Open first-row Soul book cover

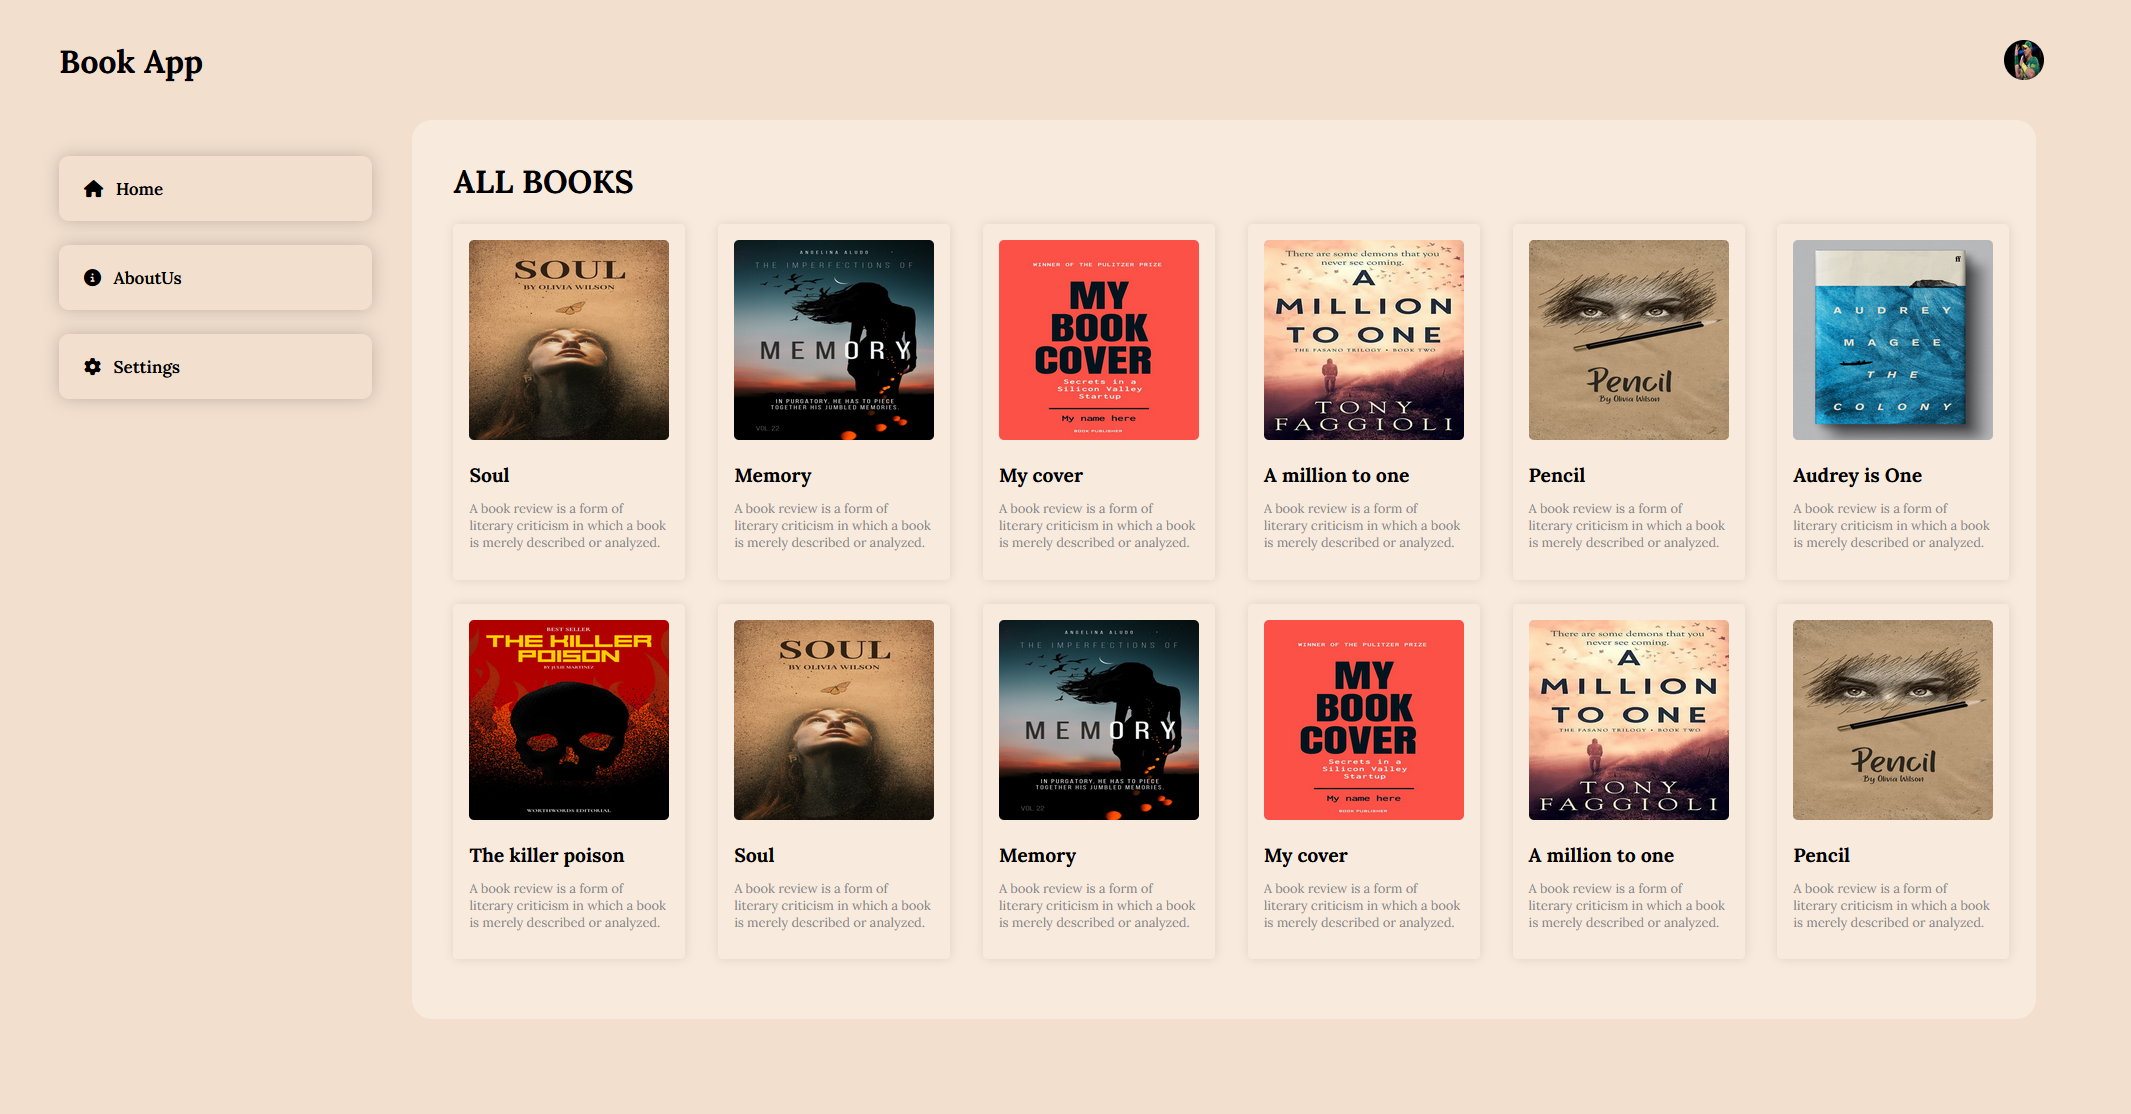coord(569,340)
